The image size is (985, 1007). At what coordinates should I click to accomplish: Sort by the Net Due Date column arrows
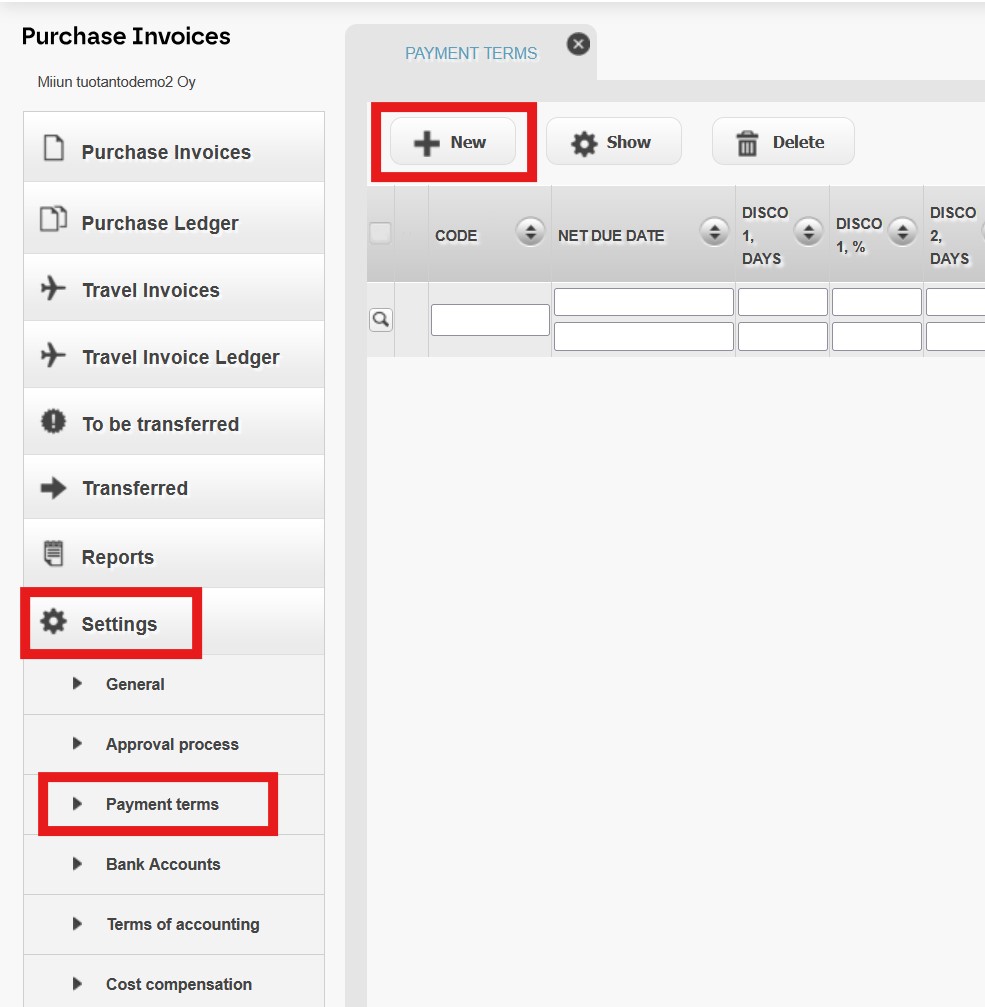pos(714,232)
